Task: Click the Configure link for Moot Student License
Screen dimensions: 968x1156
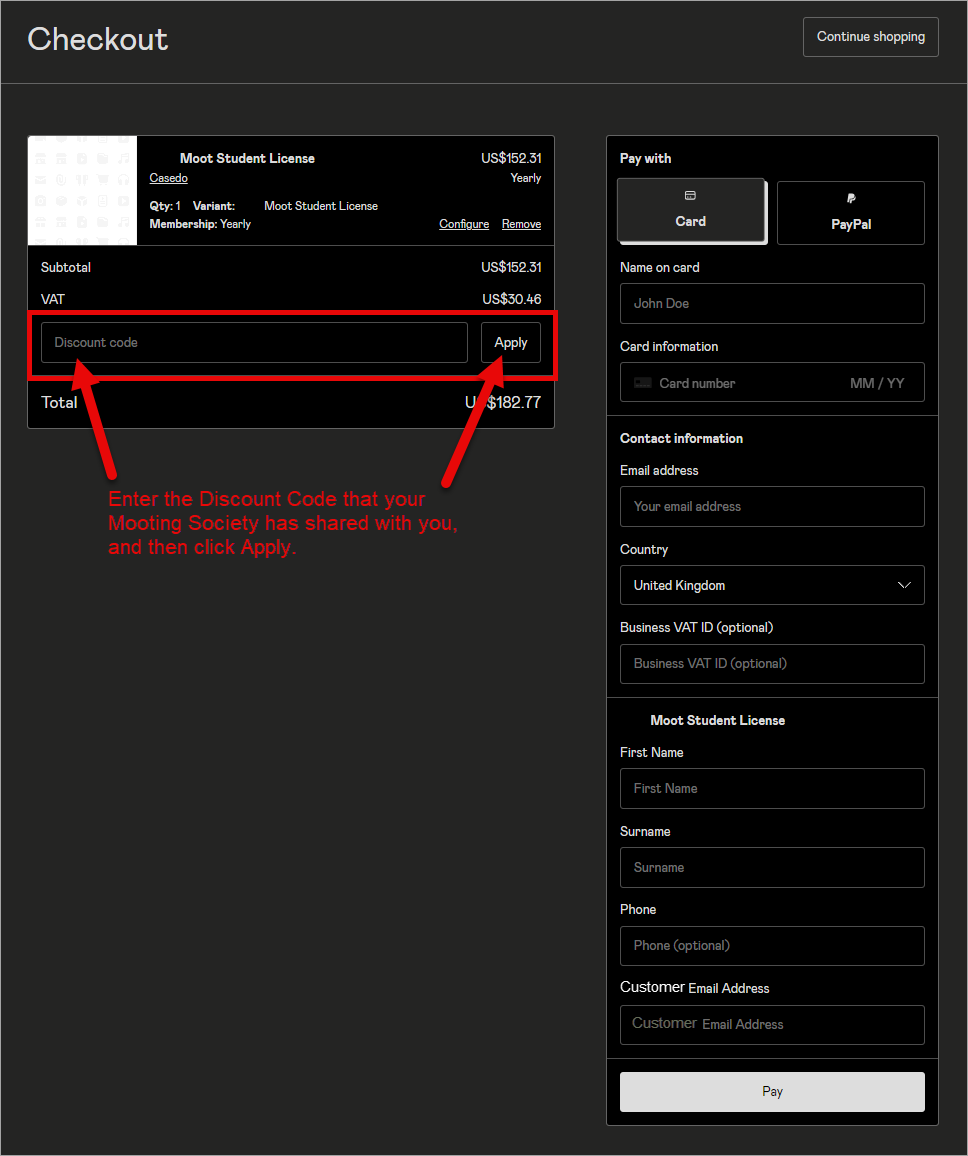Action: pyautogui.click(x=464, y=224)
